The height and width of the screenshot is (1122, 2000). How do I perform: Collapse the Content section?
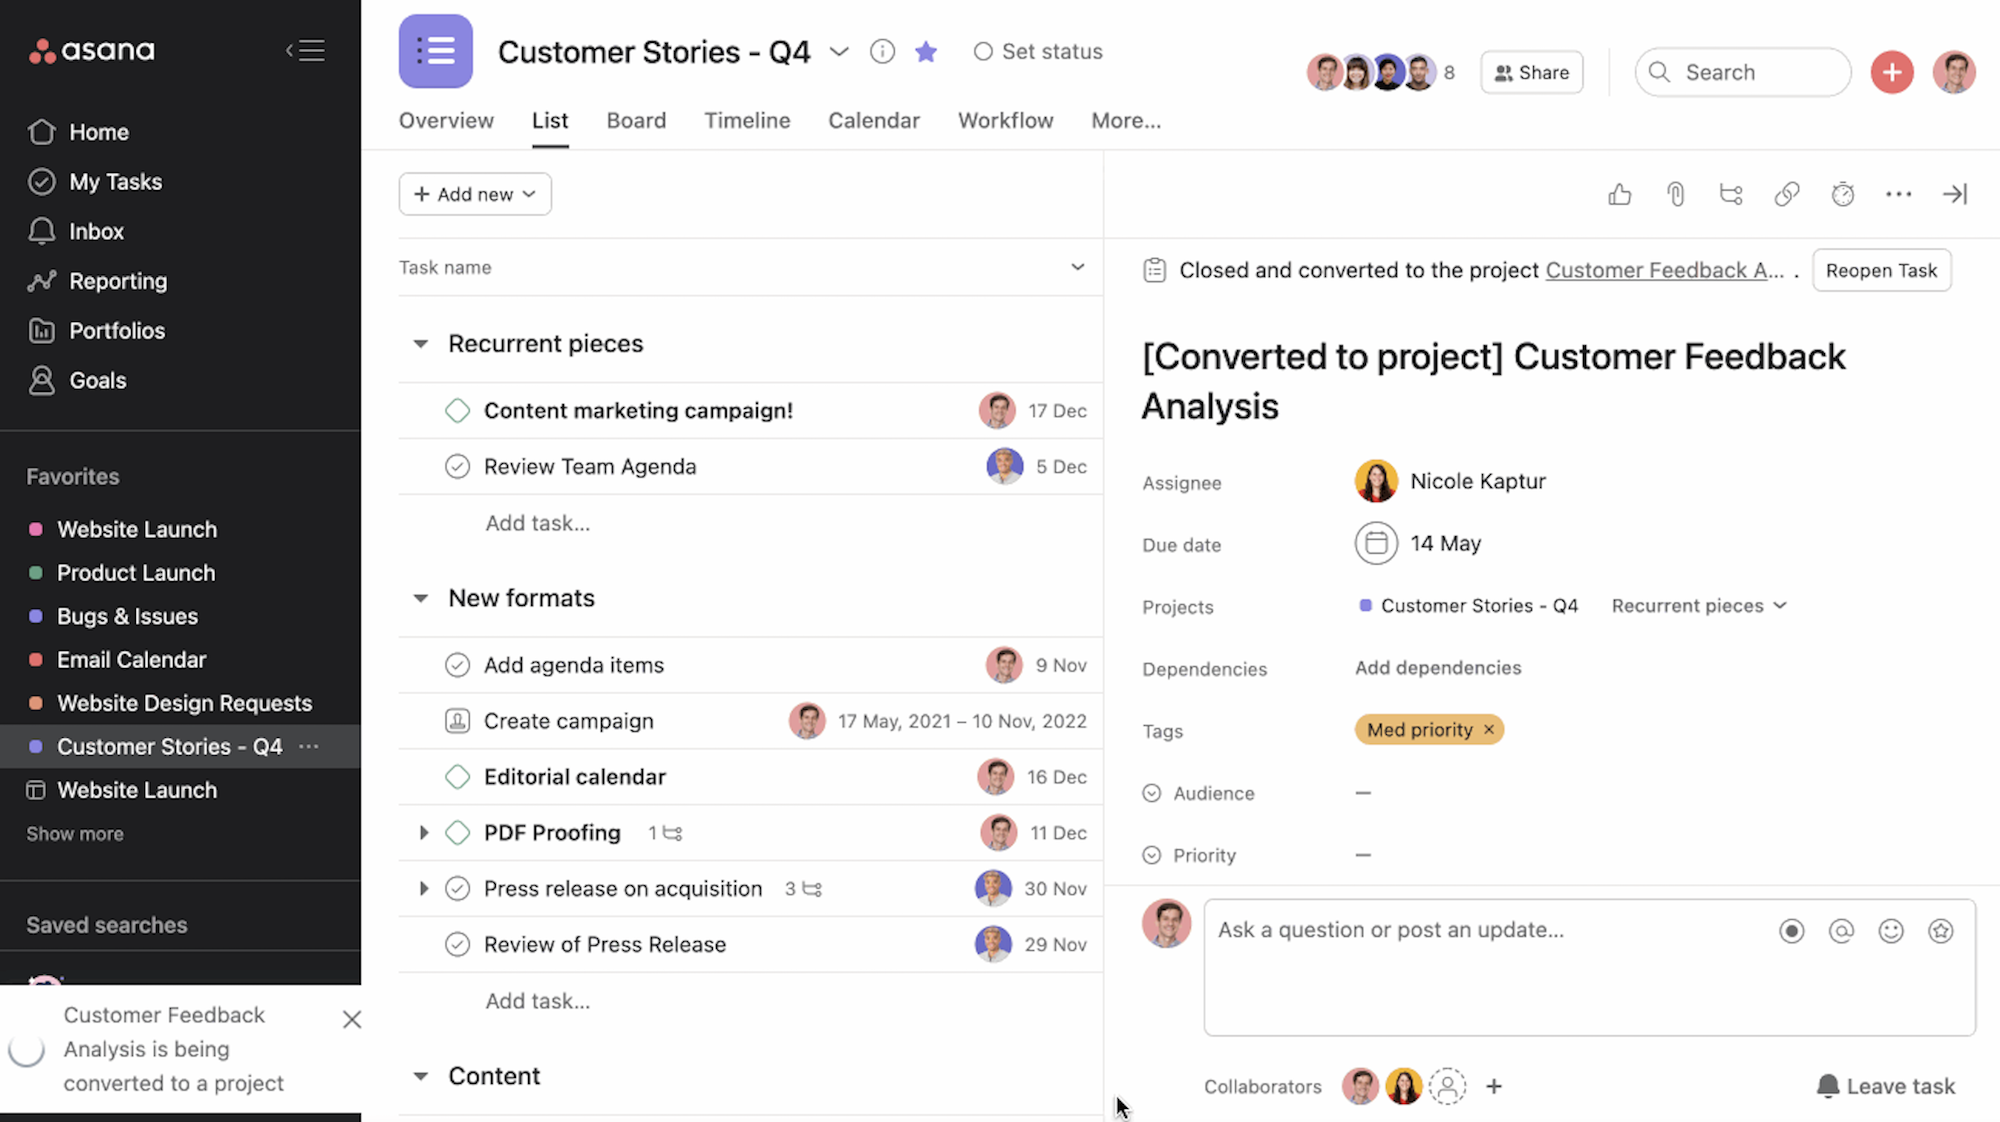(421, 1076)
